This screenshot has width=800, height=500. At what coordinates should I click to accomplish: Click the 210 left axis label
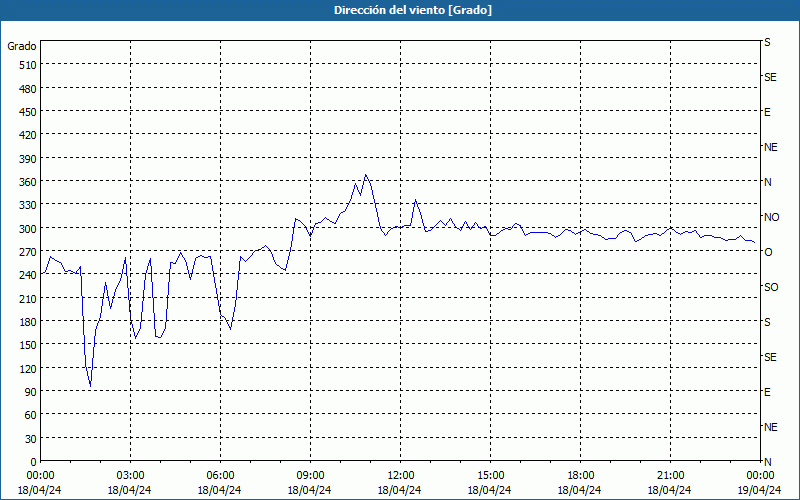29,298
